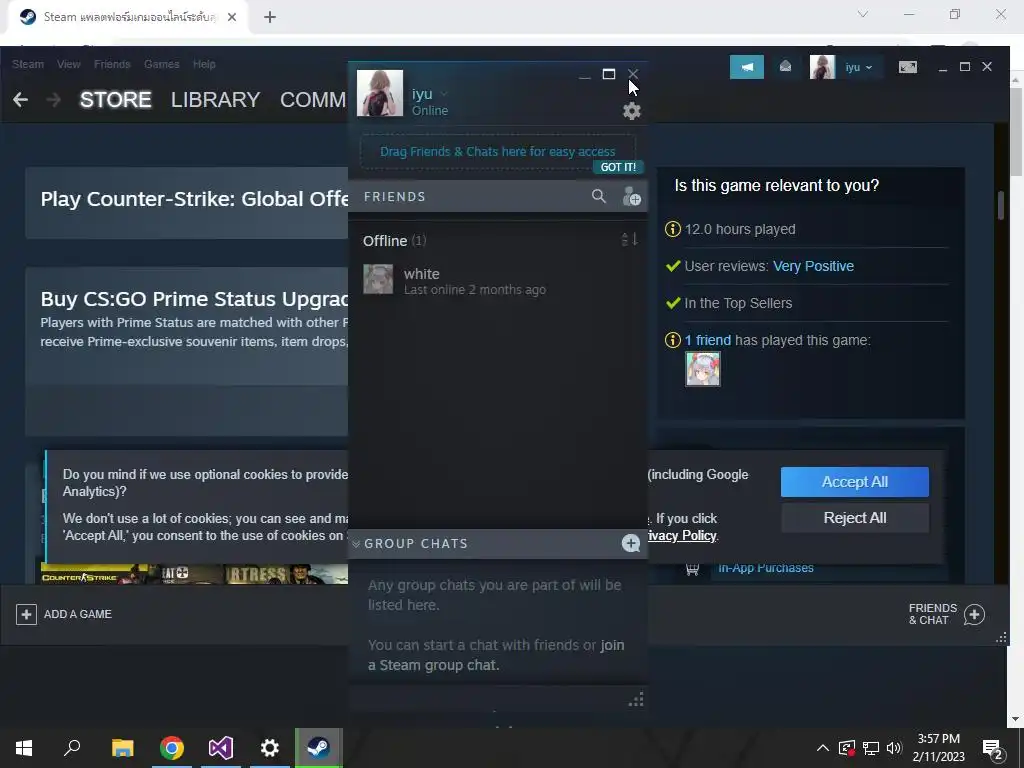The height and width of the screenshot is (768, 1024).
Task: Open Help menu
Action: coord(204,64)
